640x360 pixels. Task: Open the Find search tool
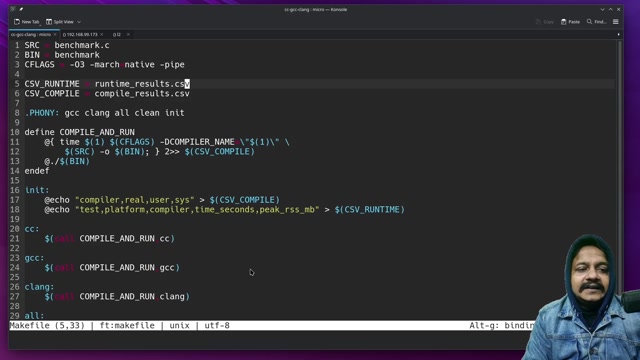pos(596,22)
